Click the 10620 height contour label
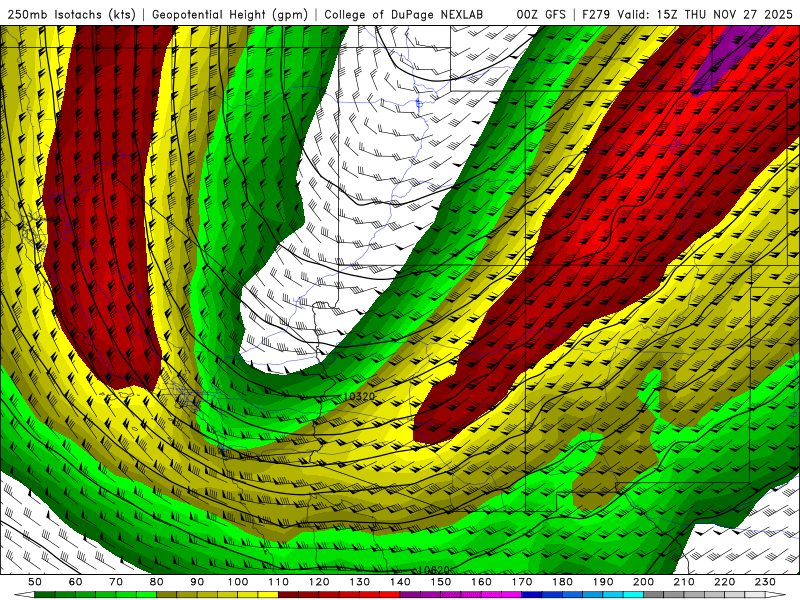800x600 pixels. click(x=434, y=570)
